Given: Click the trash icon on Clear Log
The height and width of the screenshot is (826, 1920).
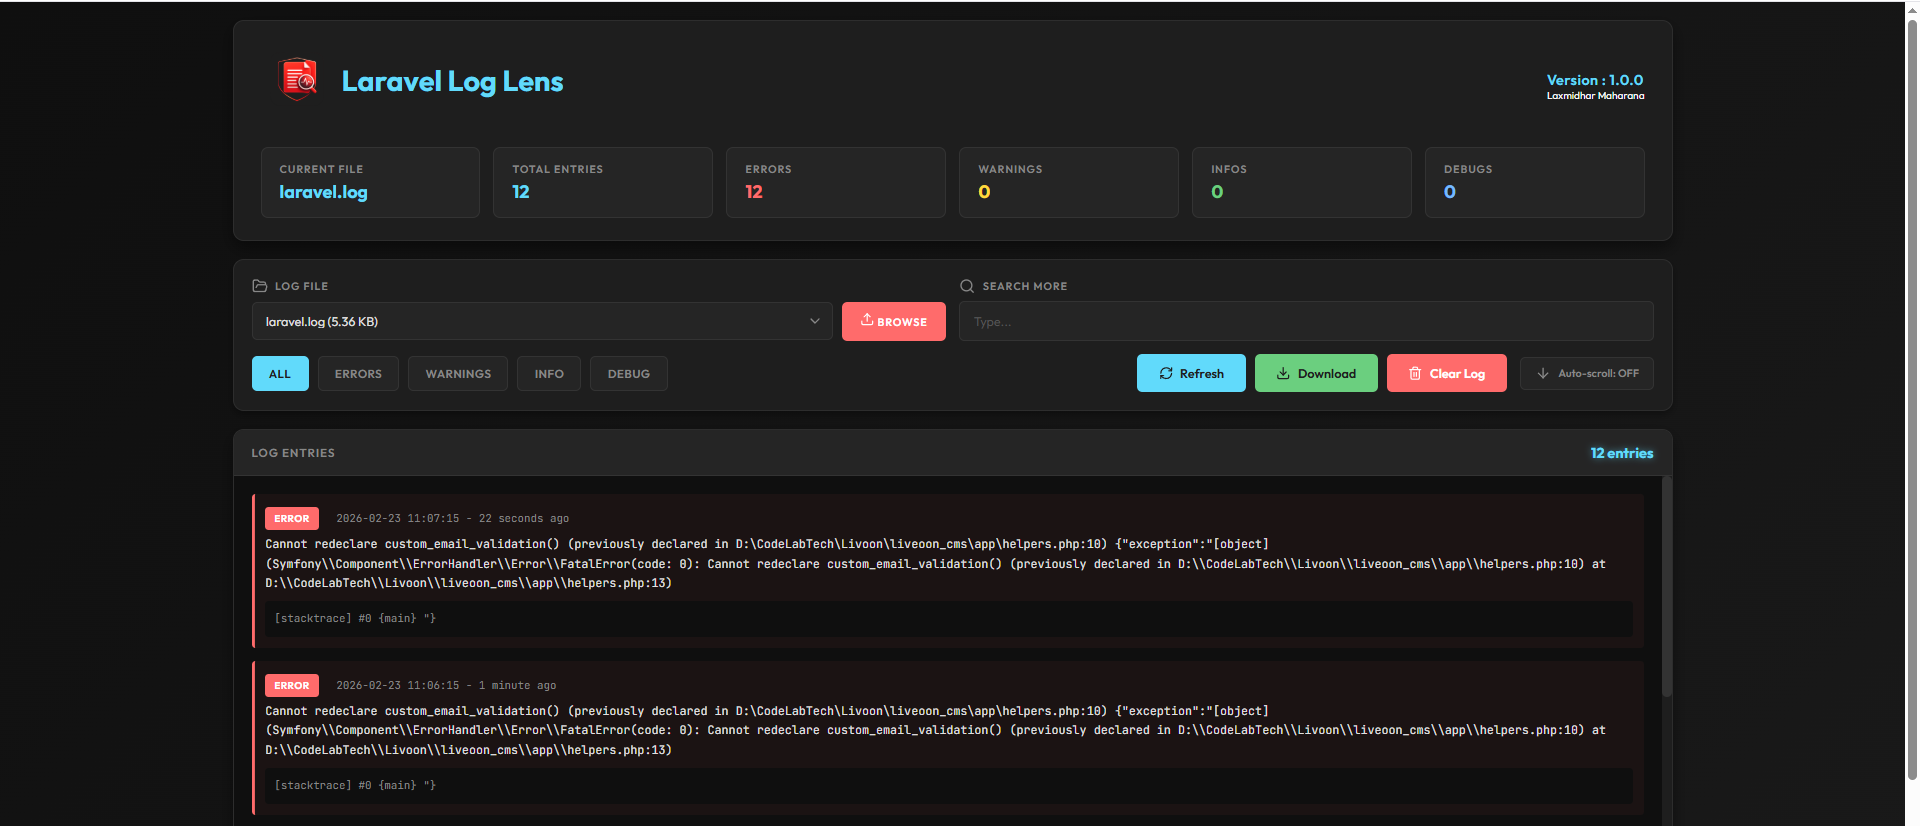Looking at the screenshot, I should [x=1415, y=373].
